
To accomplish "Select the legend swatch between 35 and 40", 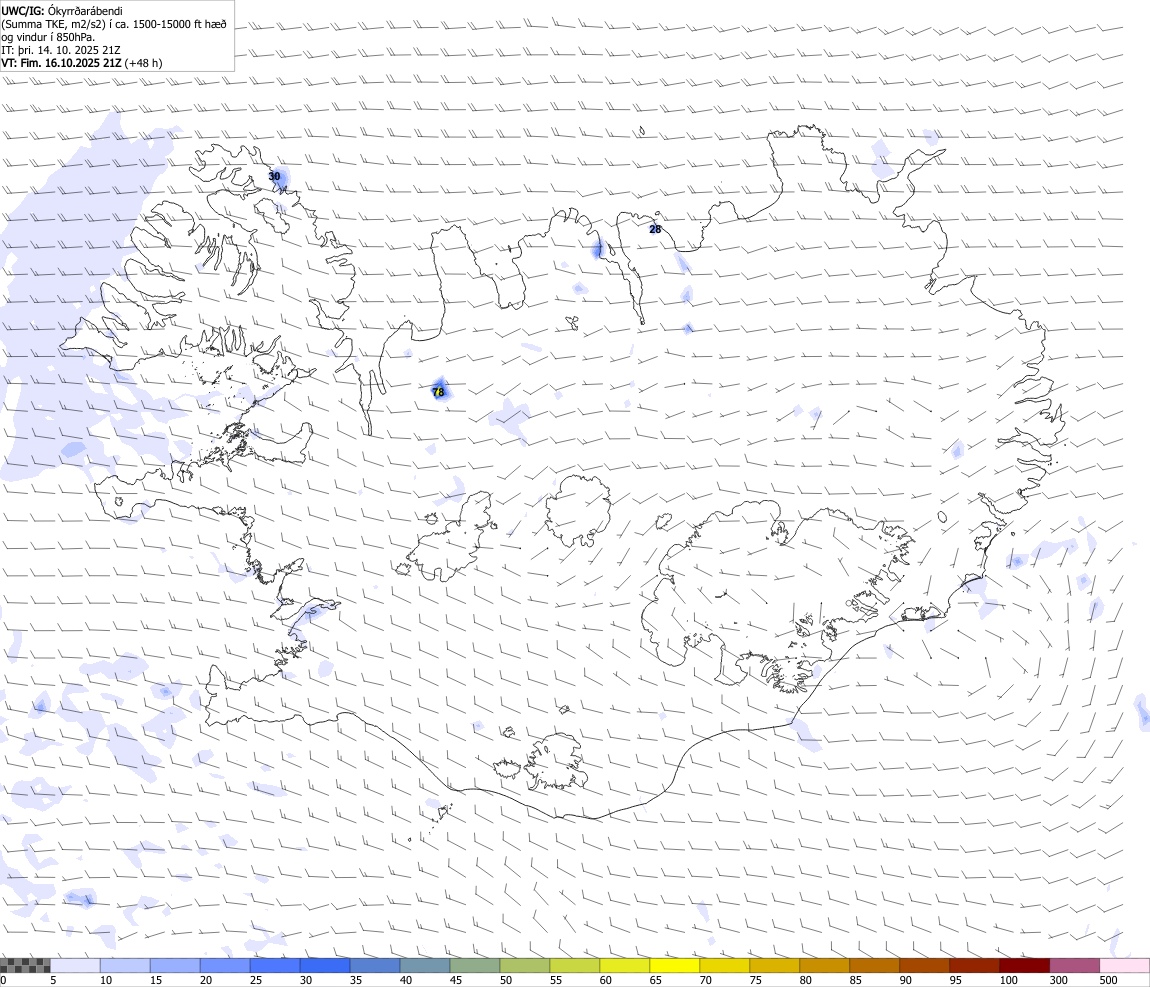I will tap(375, 966).
